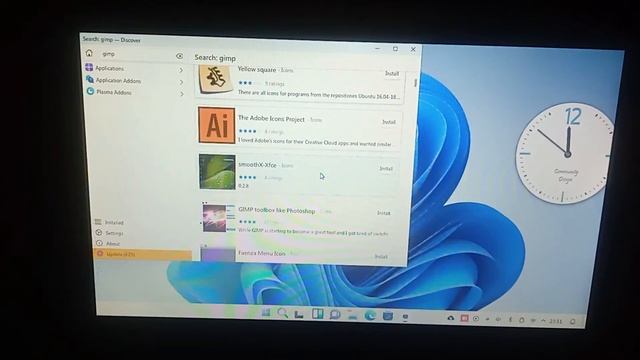Open the widgets panel taskbar icon

pyautogui.click(x=317, y=314)
